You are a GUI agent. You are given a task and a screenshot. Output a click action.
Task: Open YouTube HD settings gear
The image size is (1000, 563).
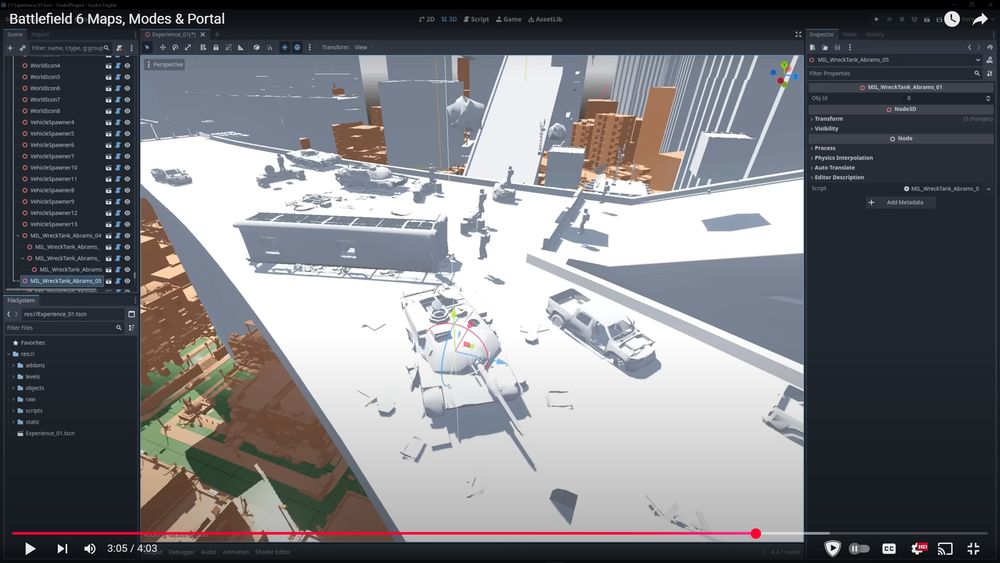918,548
